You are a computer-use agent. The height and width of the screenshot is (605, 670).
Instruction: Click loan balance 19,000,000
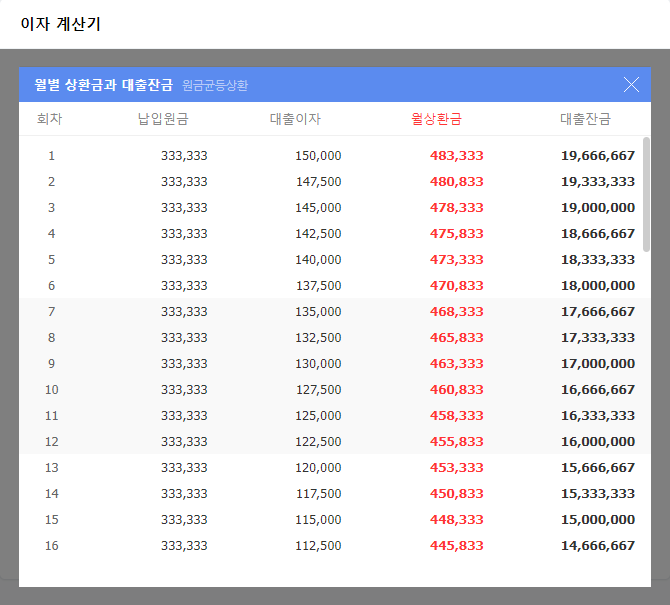coord(598,208)
